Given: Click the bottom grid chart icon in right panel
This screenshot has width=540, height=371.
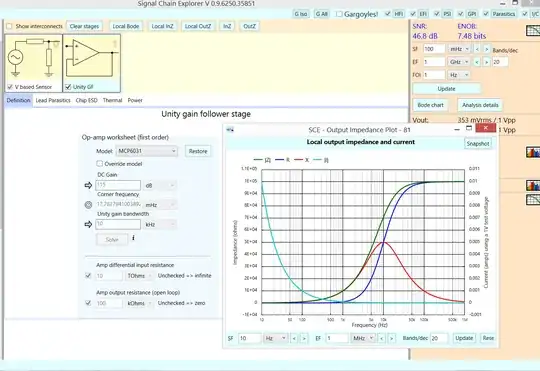Looking at the screenshot, I should 533,200.
